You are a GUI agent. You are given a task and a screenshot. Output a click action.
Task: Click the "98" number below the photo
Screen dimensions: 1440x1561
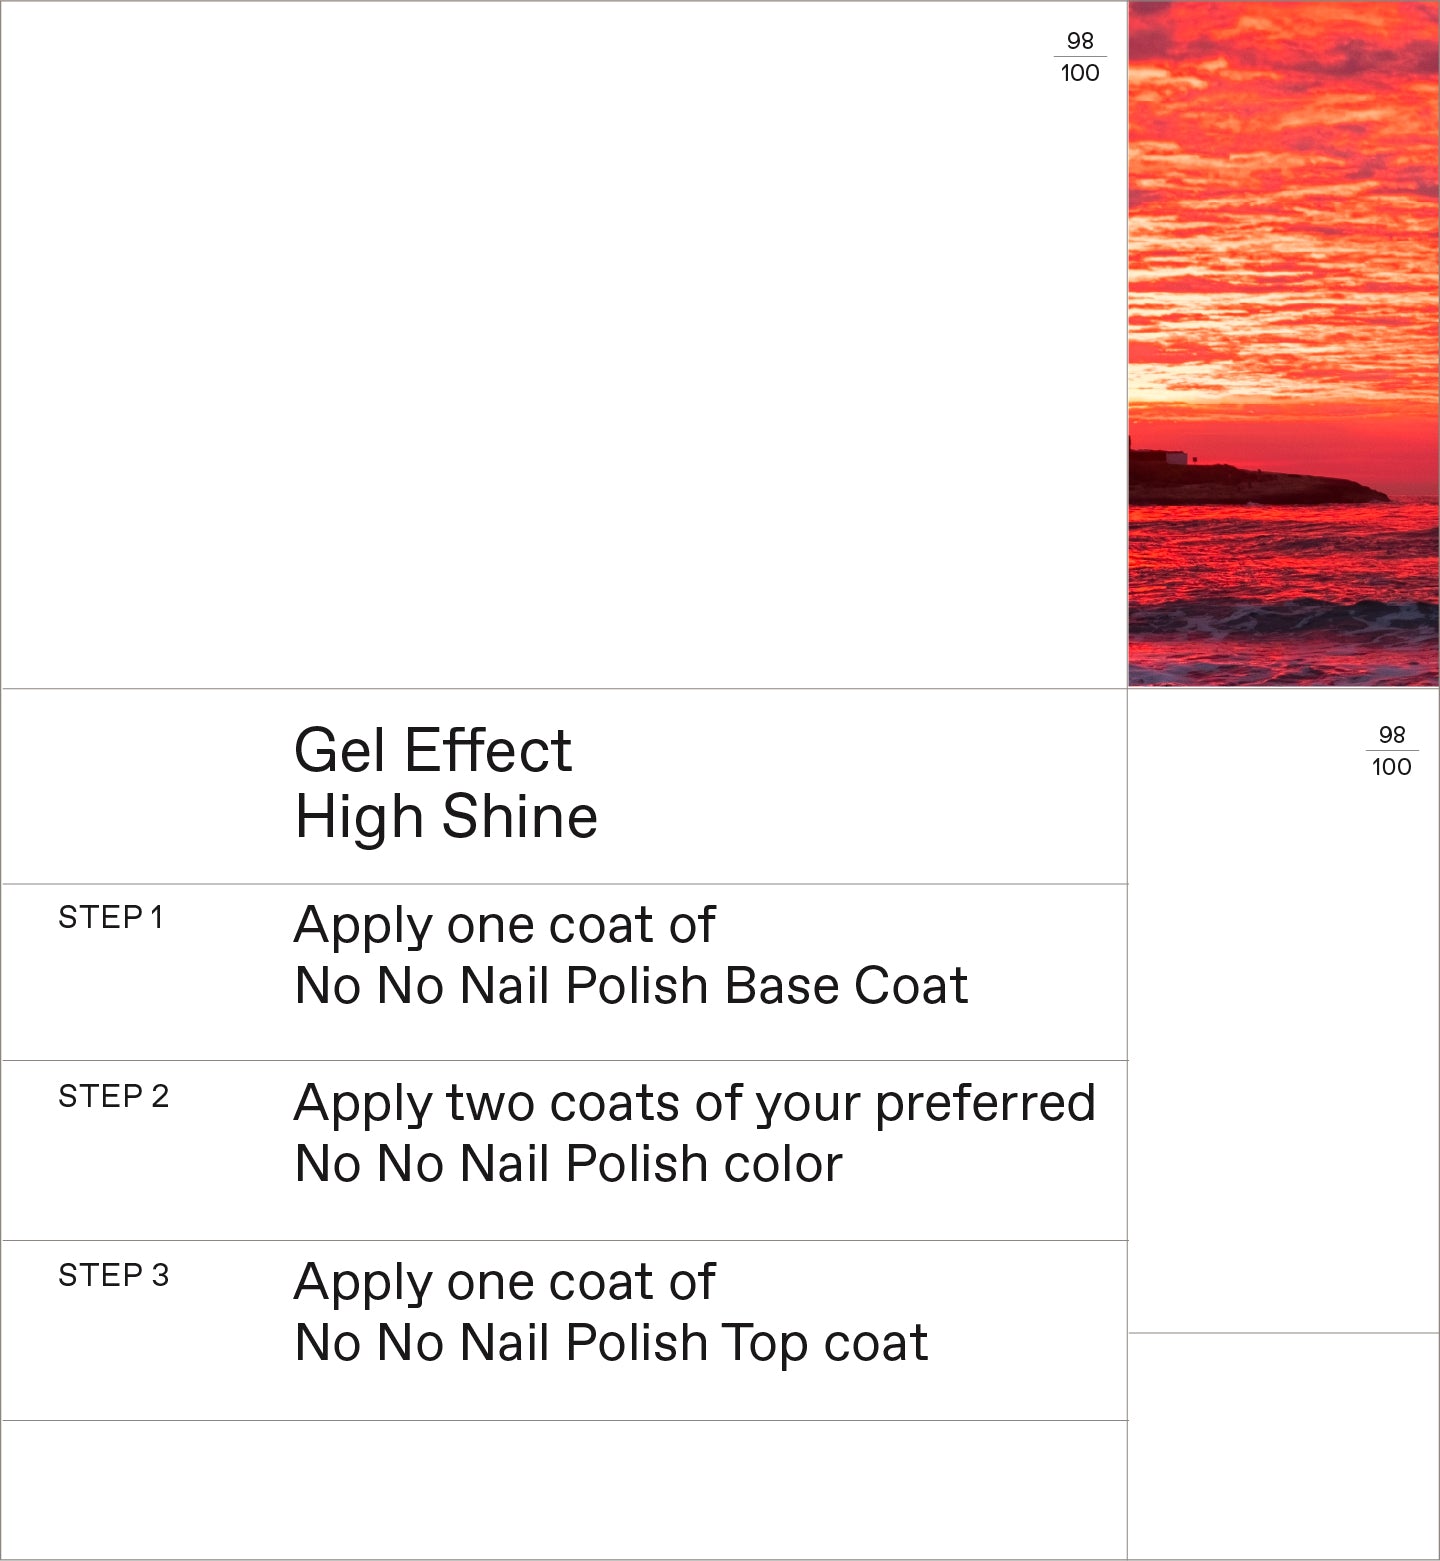[1392, 735]
